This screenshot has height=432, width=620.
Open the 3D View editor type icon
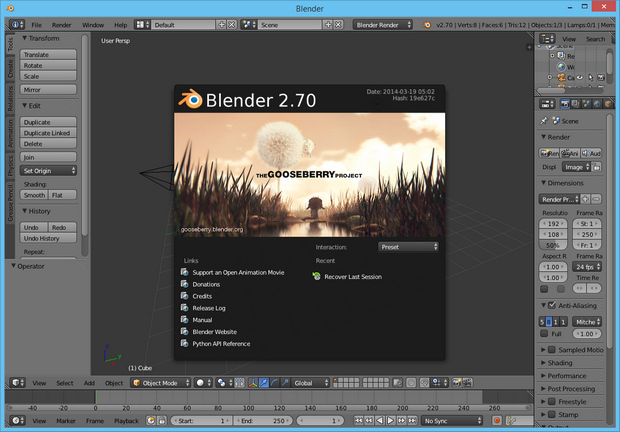click(17, 383)
